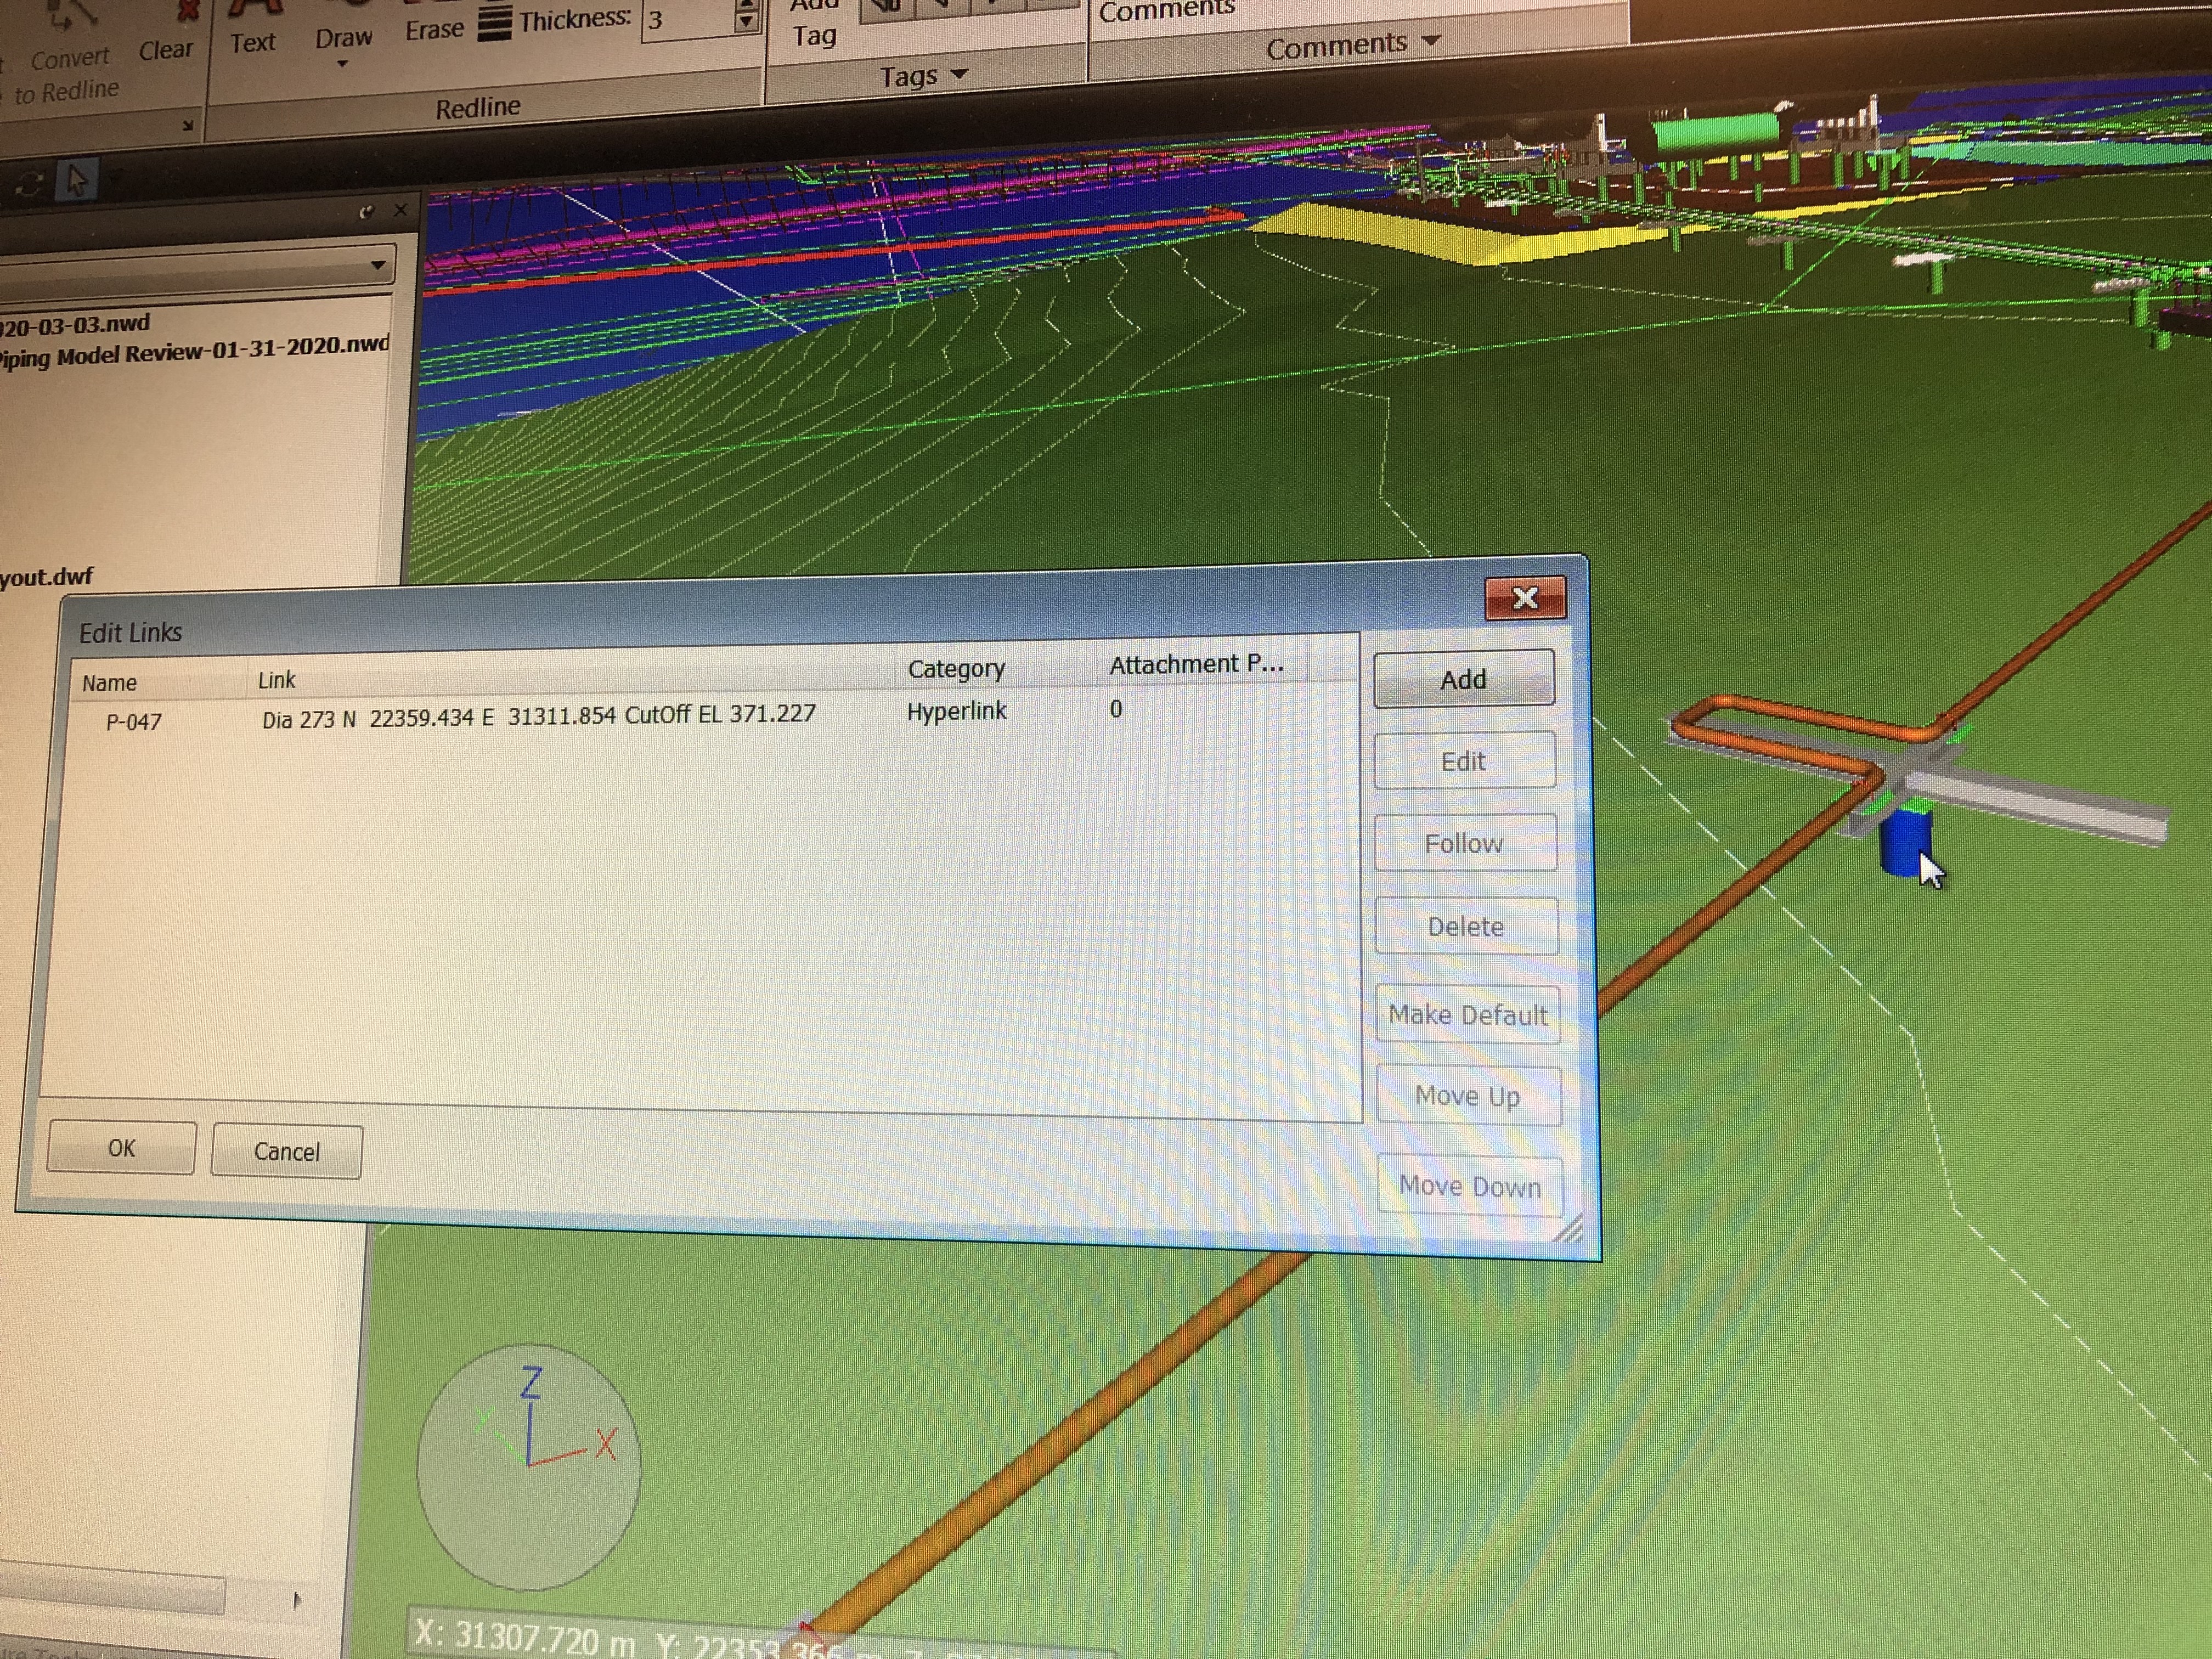Click Follow in Edit Links dialog

tap(1465, 843)
